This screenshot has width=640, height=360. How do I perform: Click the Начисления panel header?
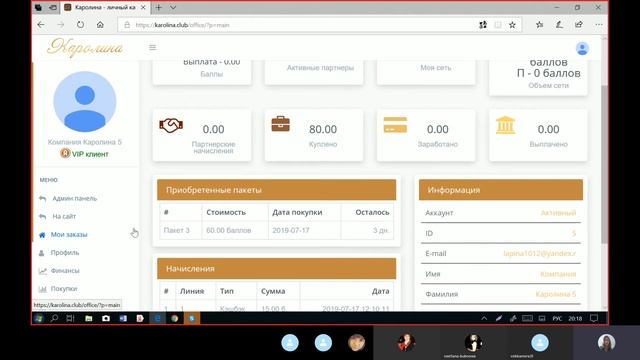pos(276,269)
